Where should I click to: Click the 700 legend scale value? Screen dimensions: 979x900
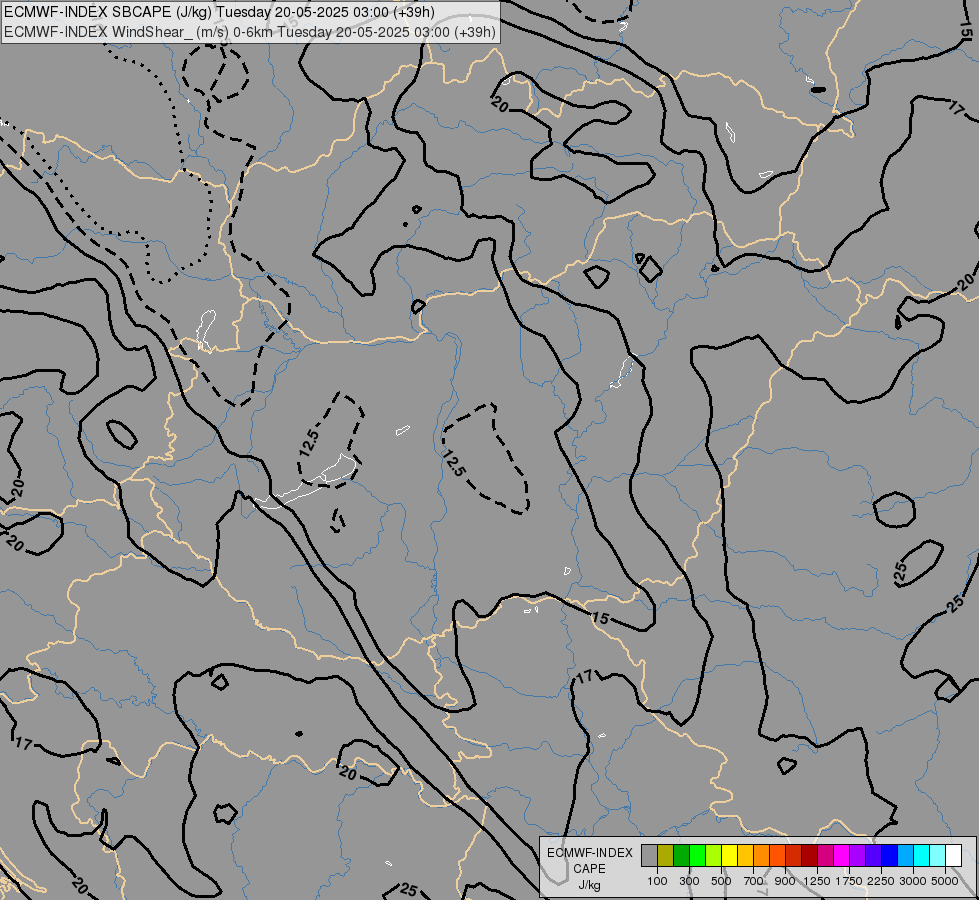point(753,881)
